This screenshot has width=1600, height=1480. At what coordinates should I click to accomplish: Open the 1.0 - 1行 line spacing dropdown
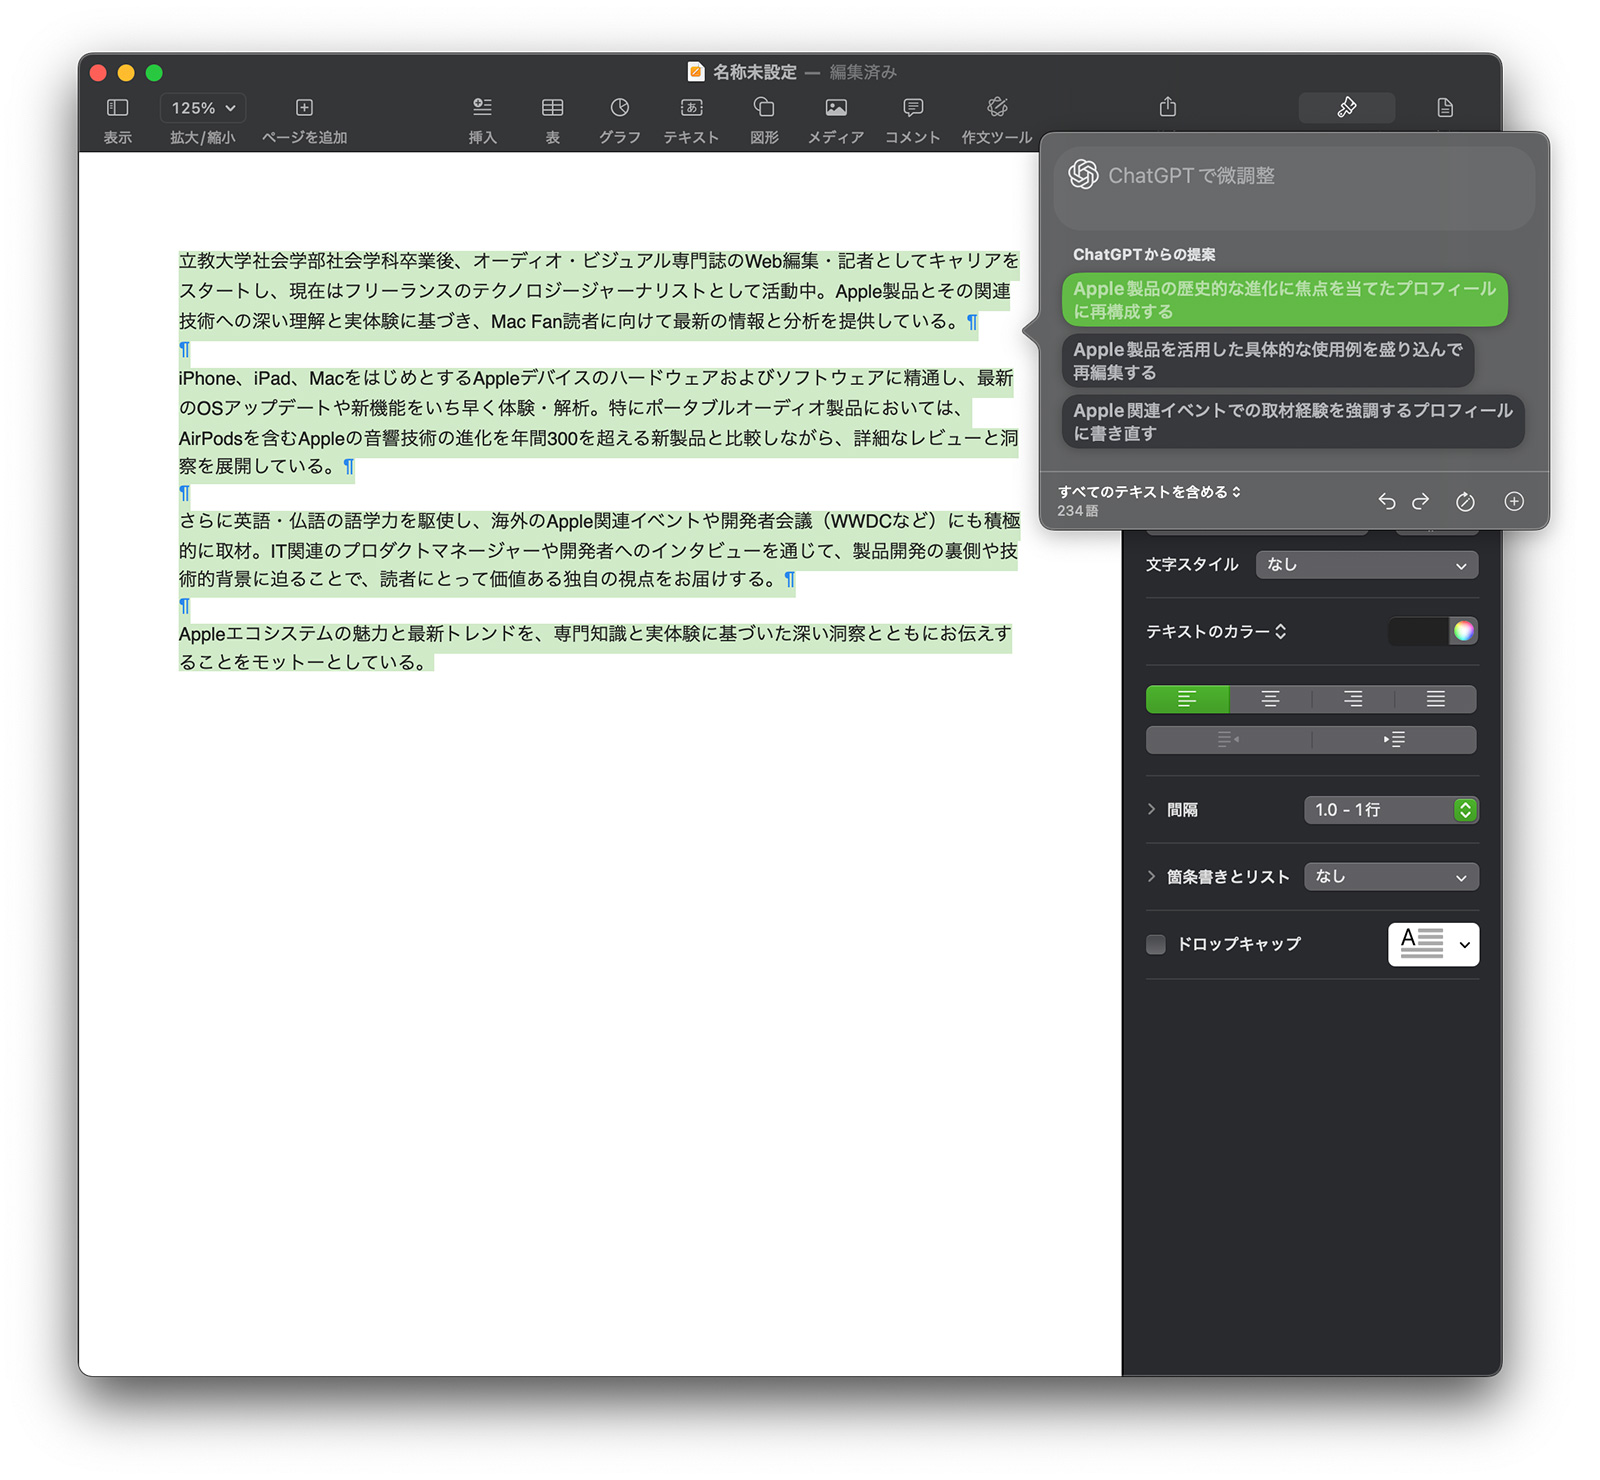1391,810
